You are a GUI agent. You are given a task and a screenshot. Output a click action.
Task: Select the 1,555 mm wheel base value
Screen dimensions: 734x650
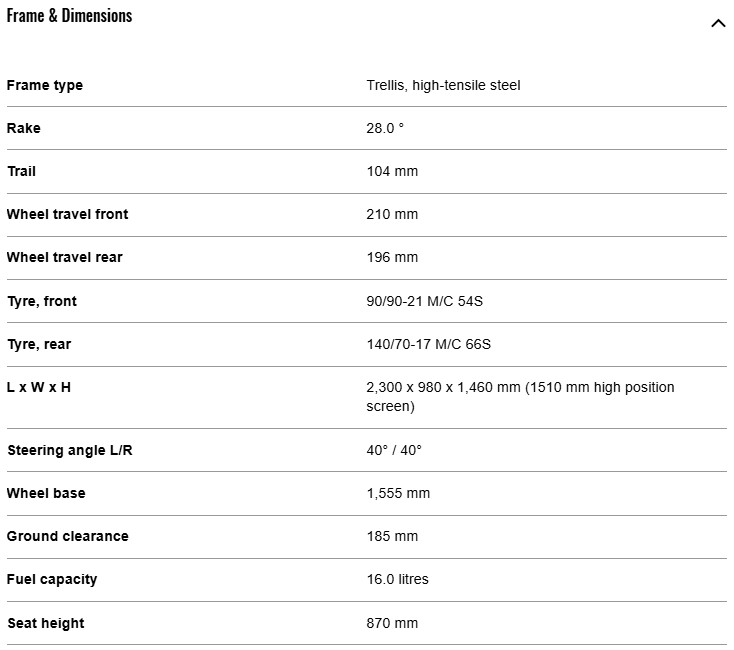[398, 493]
